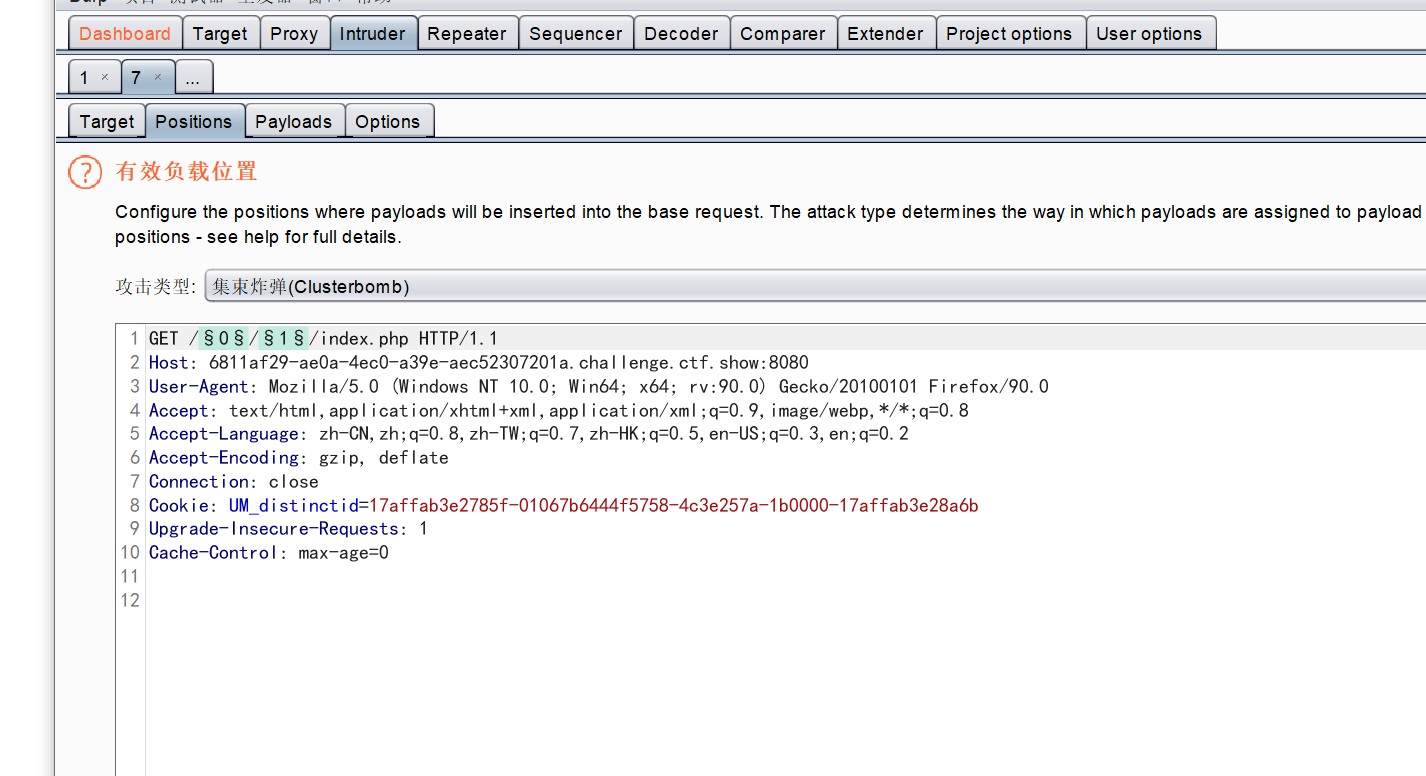Image resolution: width=1426 pixels, height=776 pixels.
Task: Click the Connection: close line
Action: [234, 482]
